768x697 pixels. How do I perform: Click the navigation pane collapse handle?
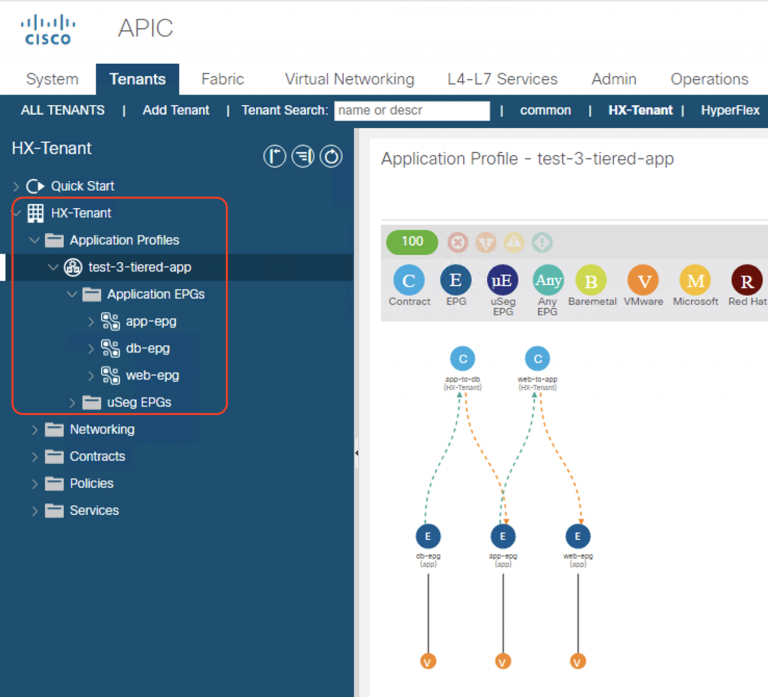coord(357,453)
